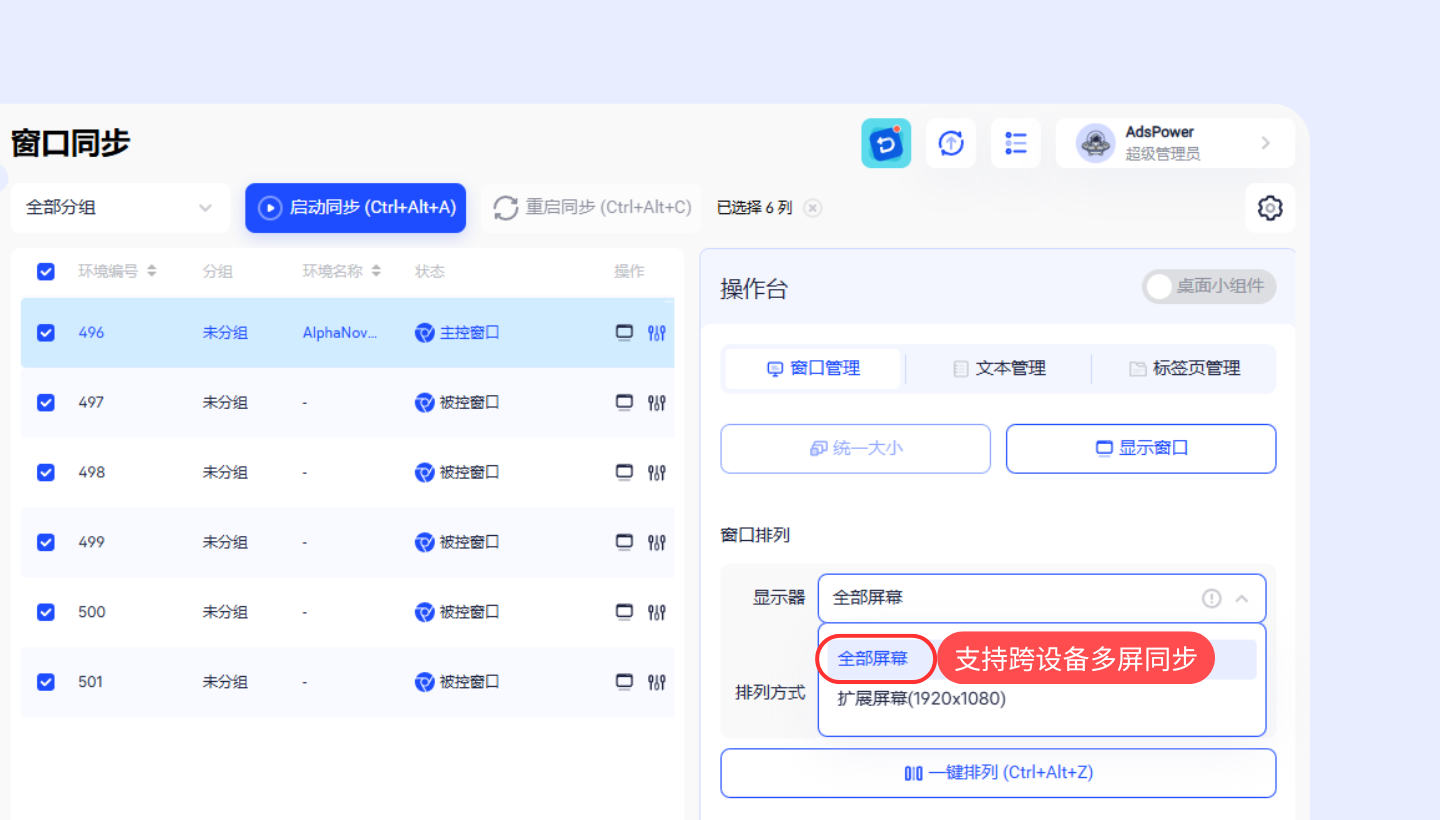Click 启动同步 (Ctrl+Alt+A) button
This screenshot has height=820, width=1440.
pyautogui.click(x=356, y=208)
